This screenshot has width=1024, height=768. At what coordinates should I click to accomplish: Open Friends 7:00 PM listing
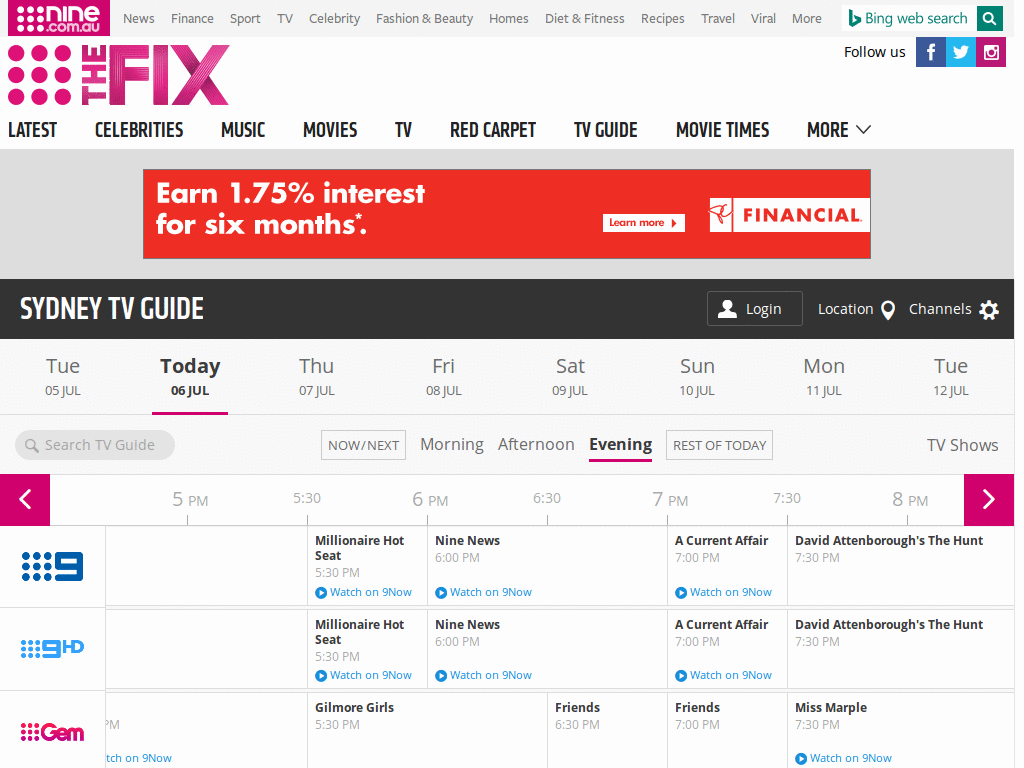[x=697, y=707]
